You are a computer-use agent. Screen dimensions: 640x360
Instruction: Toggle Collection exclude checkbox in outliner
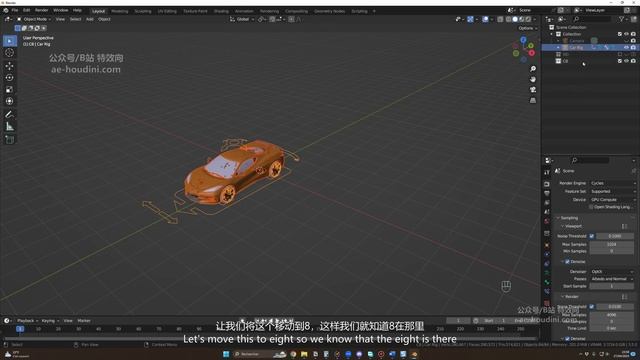coord(620,34)
